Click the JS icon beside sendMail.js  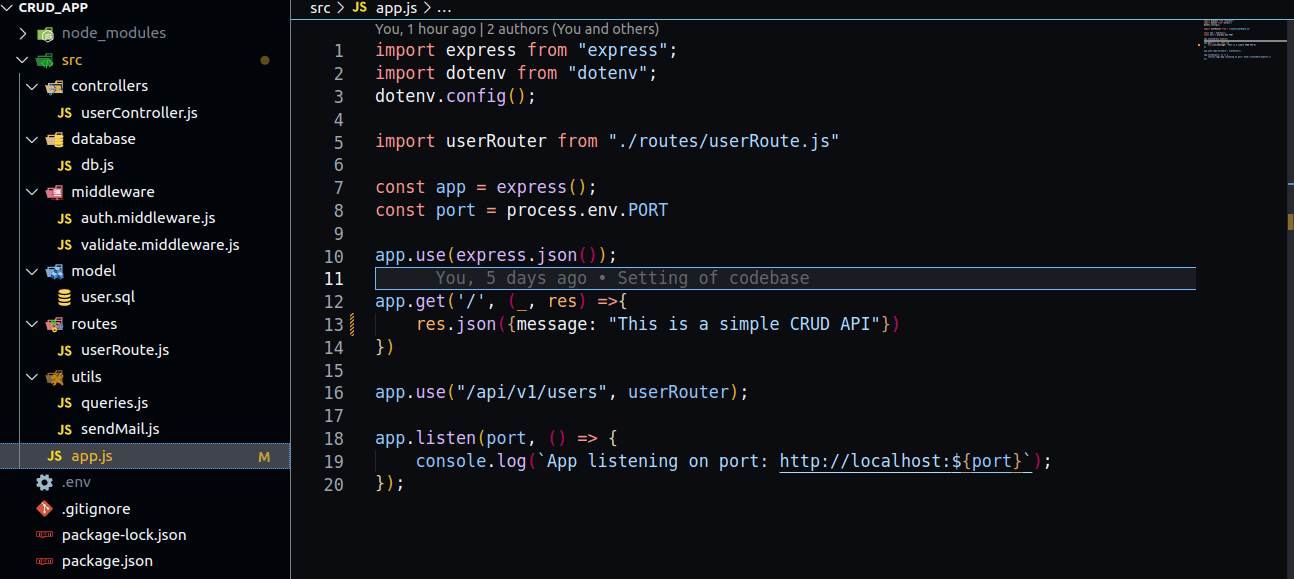point(64,429)
